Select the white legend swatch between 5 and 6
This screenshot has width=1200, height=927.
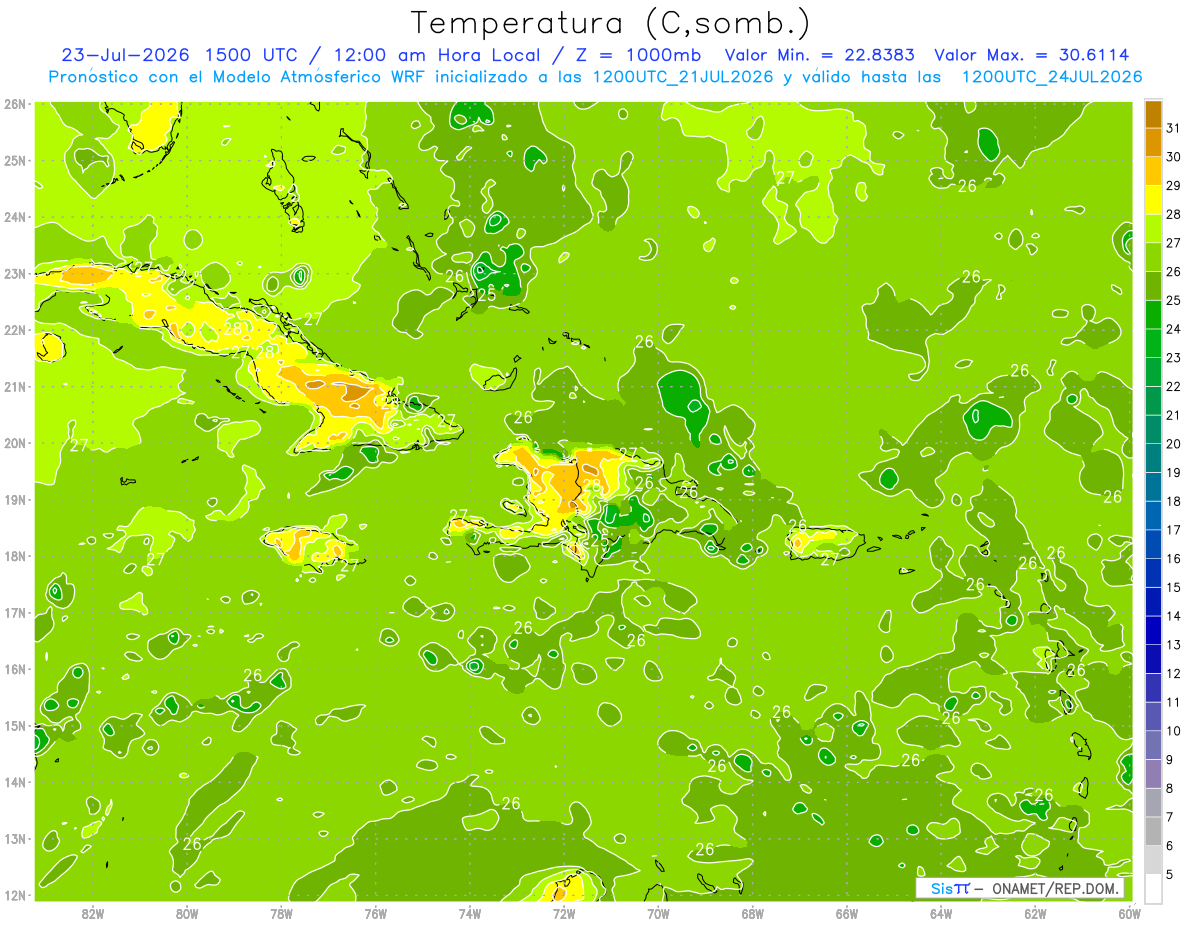1153,860
